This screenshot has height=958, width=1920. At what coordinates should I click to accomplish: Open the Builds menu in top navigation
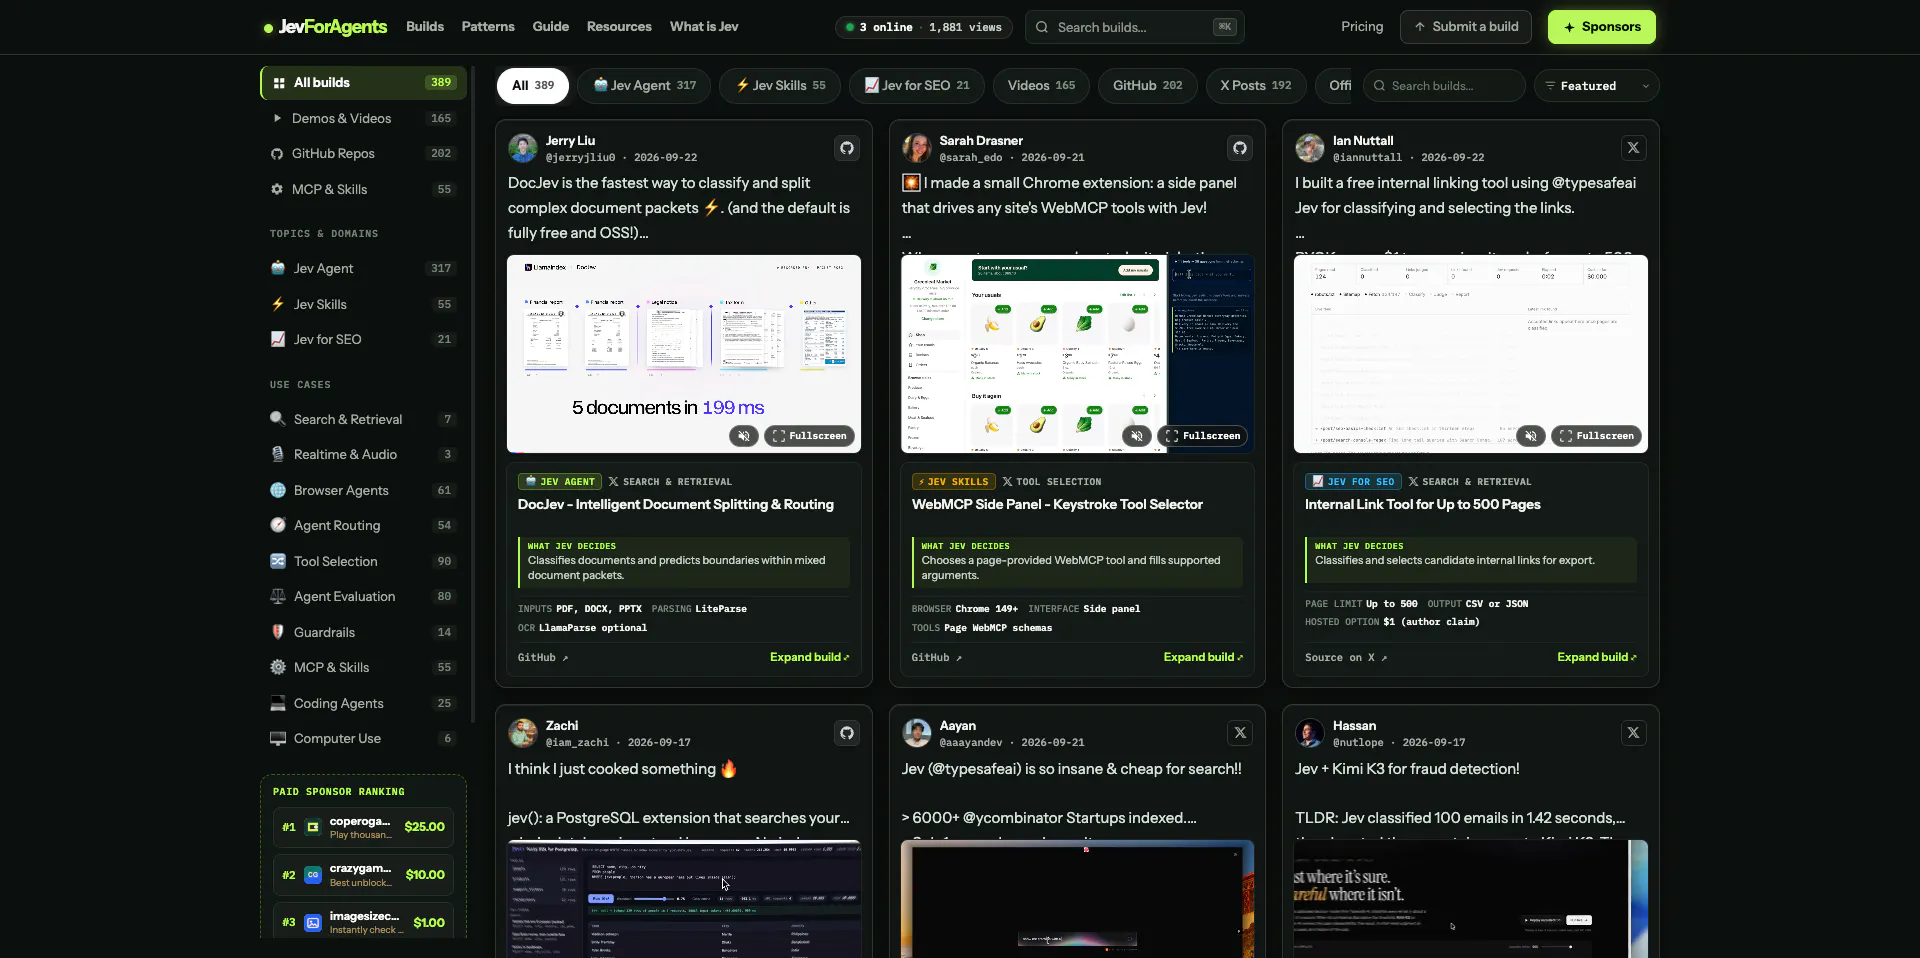pyautogui.click(x=425, y=27)
